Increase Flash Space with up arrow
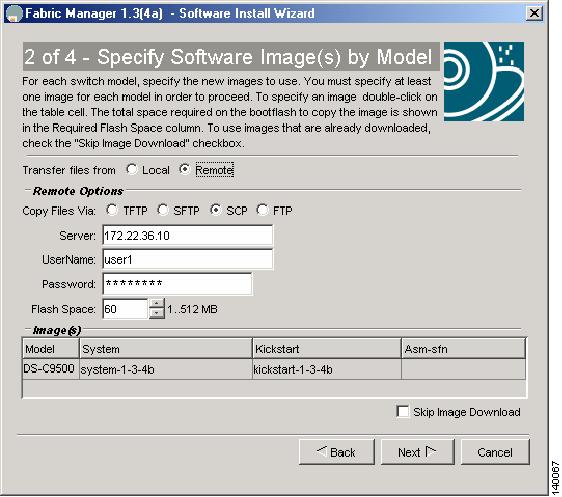The height and width of the screenshot is (497, 562). coord(156,304)
